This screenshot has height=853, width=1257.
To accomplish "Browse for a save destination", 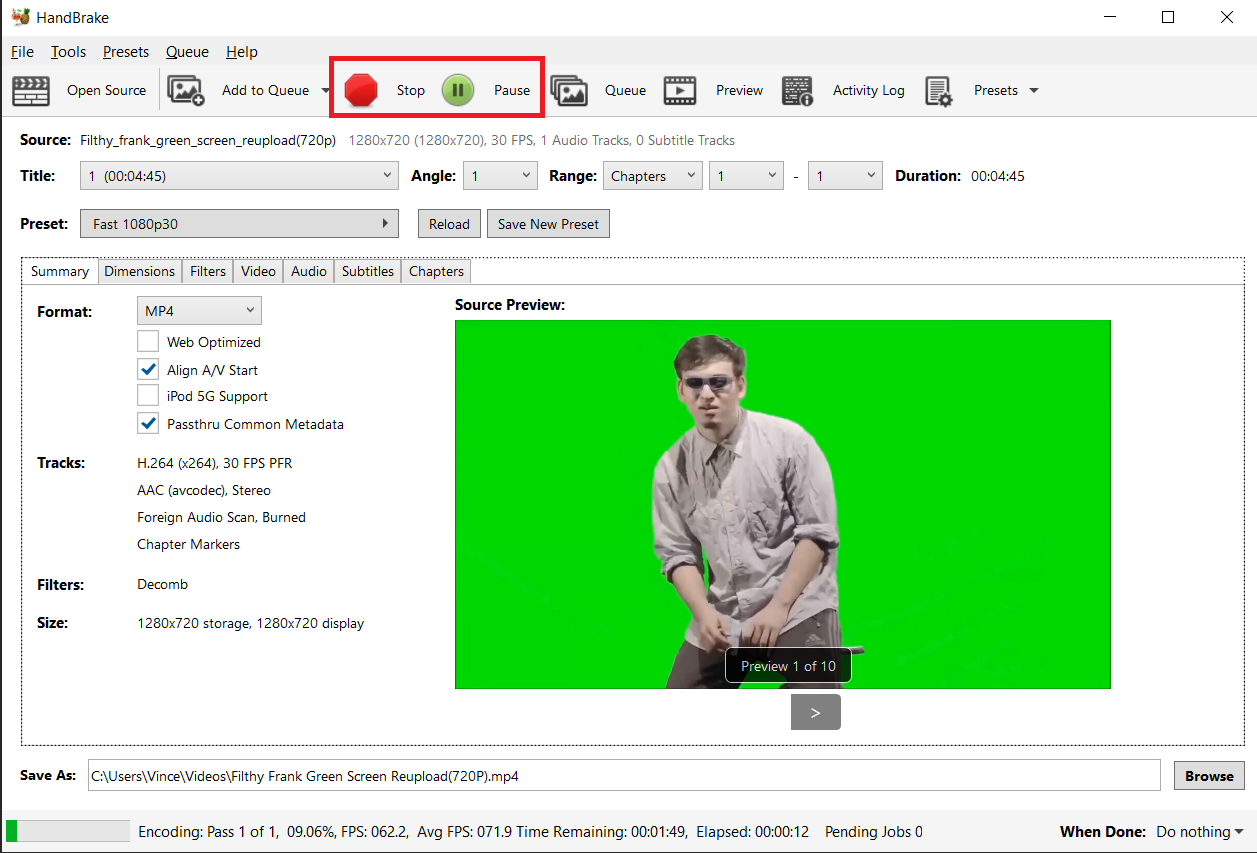I will [1208, 775].
